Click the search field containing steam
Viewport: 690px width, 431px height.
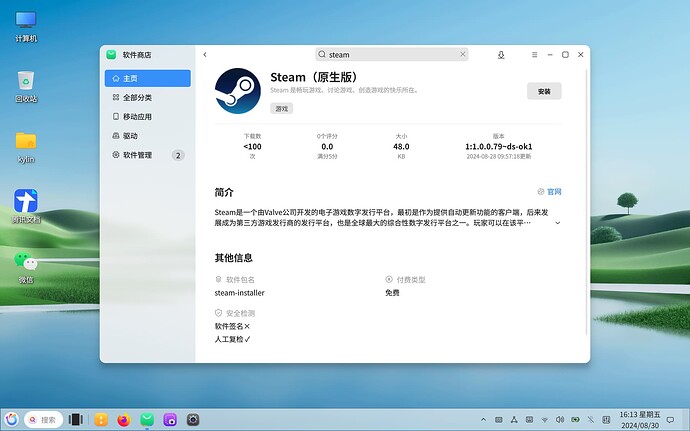[392, 54]
